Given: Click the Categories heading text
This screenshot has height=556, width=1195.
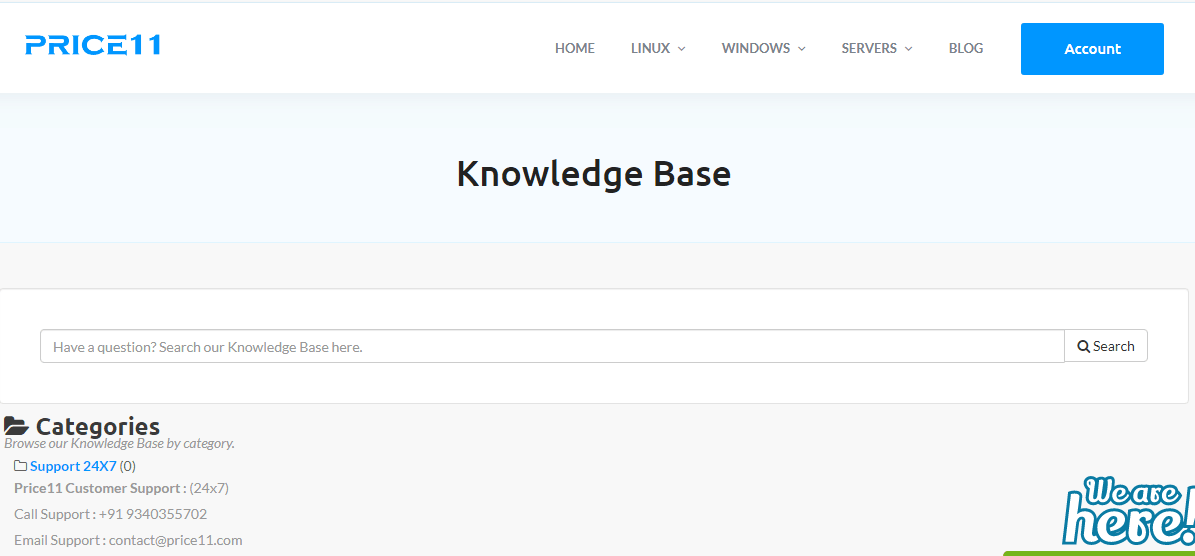Looking at the screenshot, I should click(98, 427).
